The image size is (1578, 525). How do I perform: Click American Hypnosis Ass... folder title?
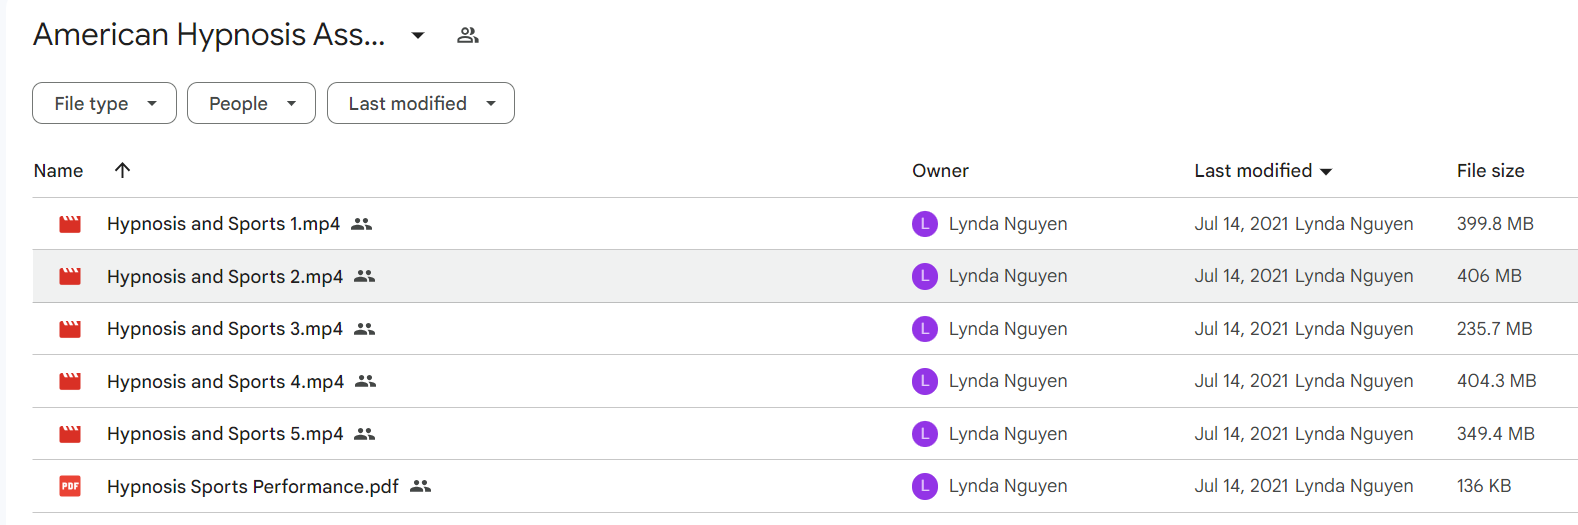tap(209, 35)
